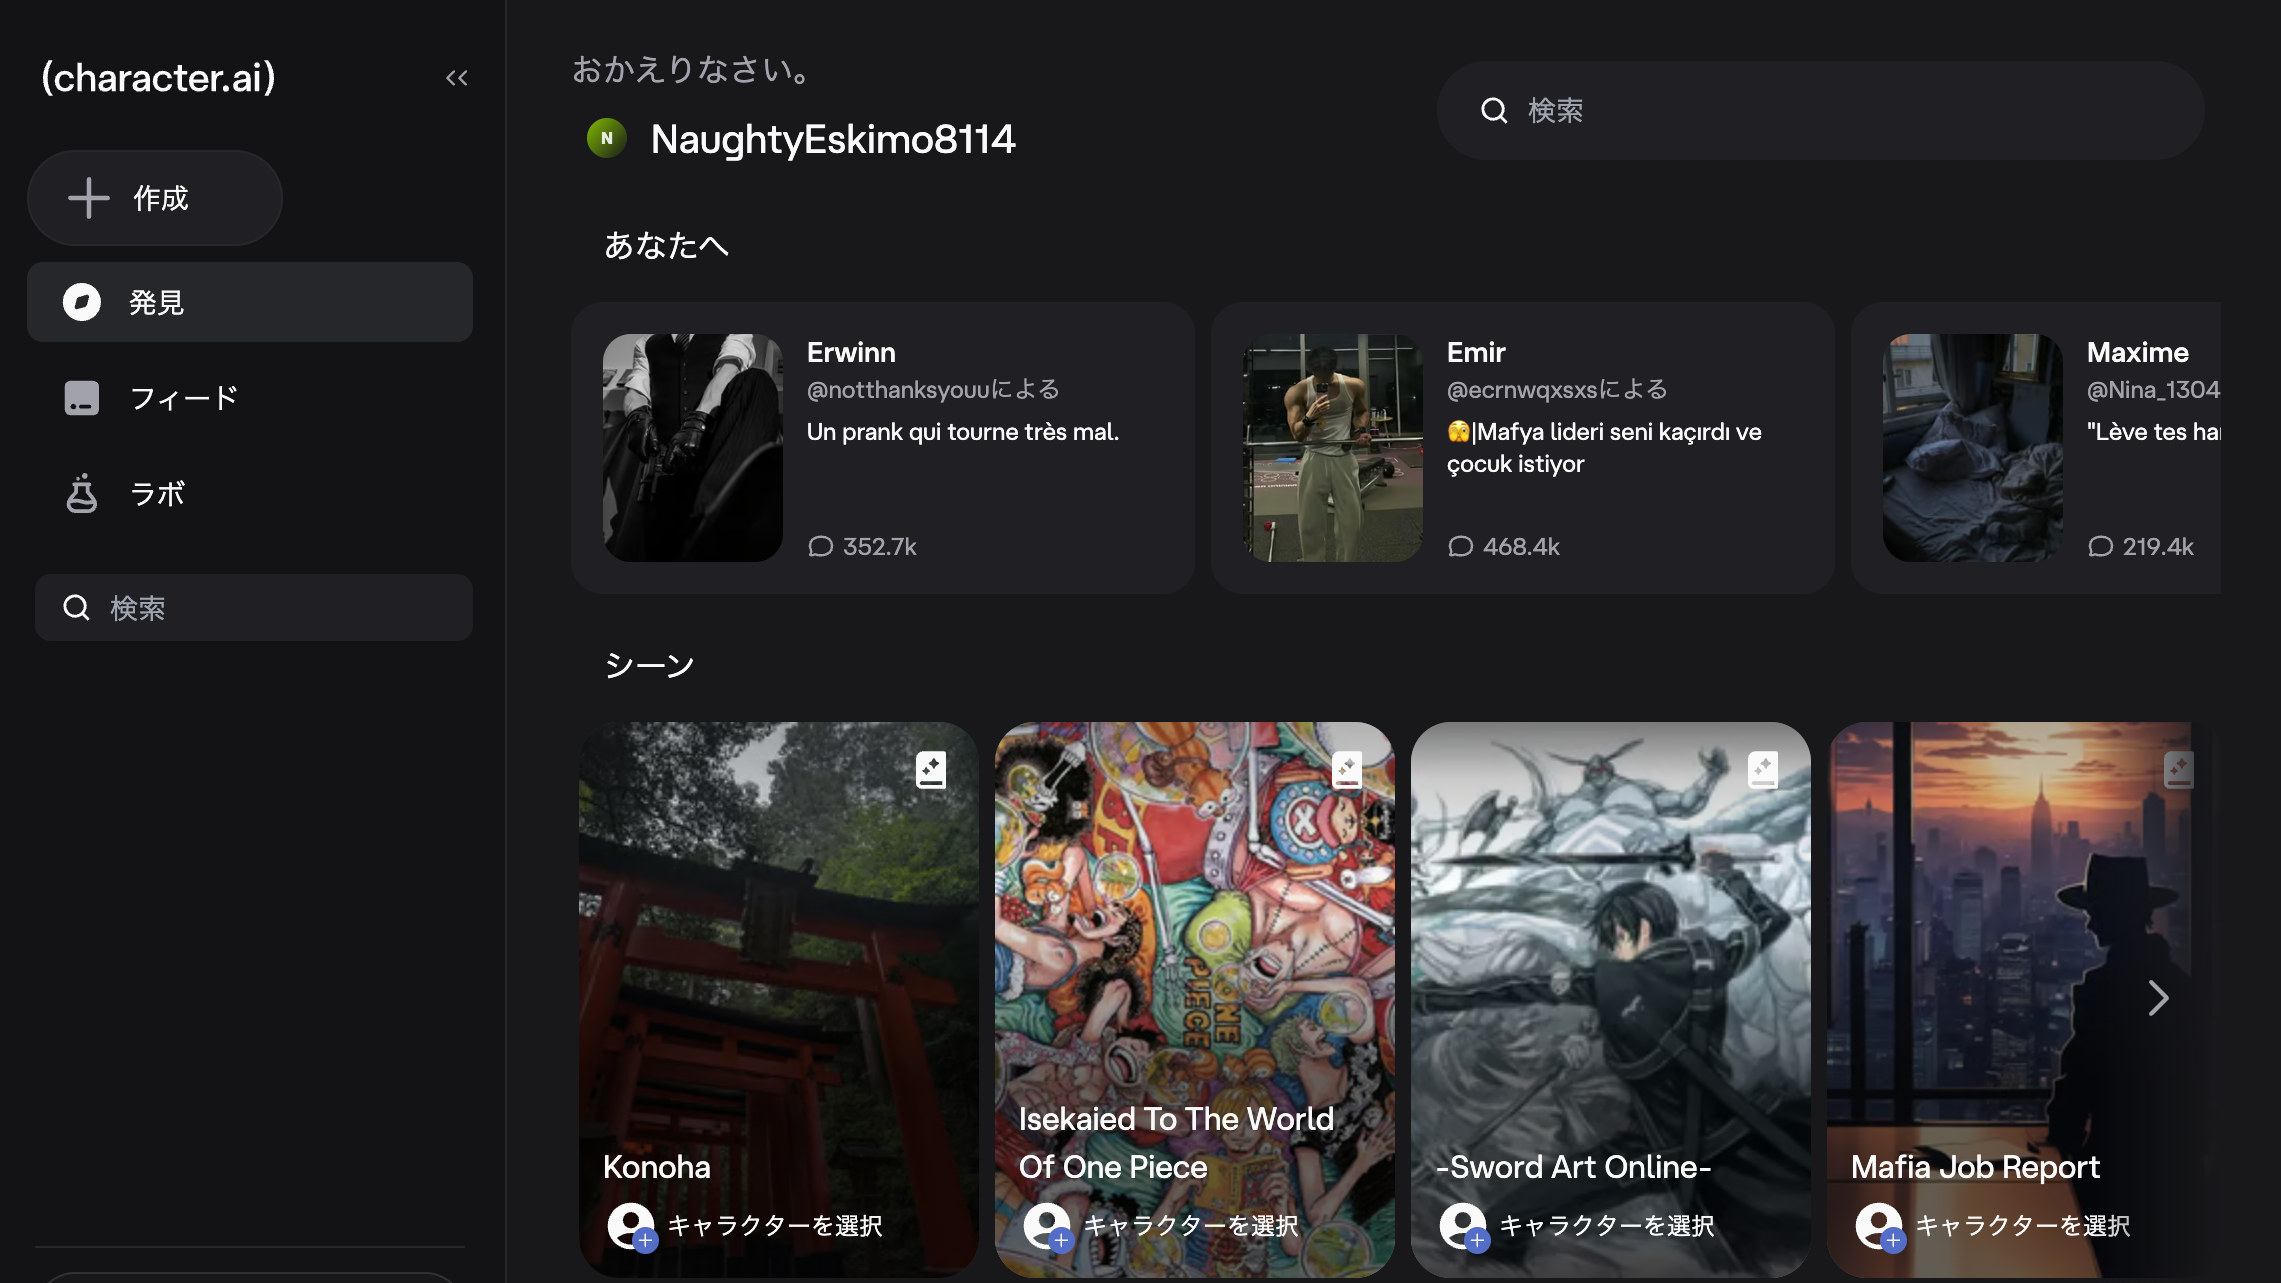The height and width of the screenshot is (1283, 2281).
Task: Click the character.ai logo
Action: [158, 78]
